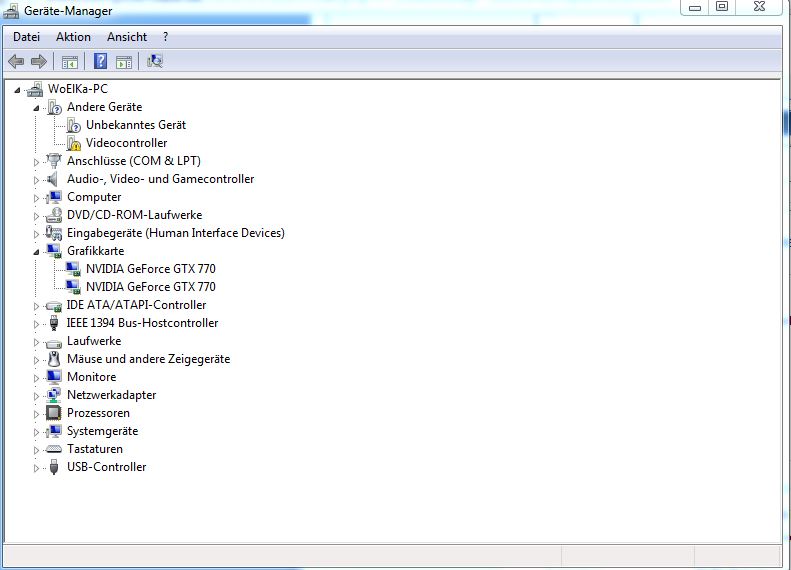Expand the USB-Controller branch
The width and height of the screenshot is (791, 570).
(x=36, y=468)
